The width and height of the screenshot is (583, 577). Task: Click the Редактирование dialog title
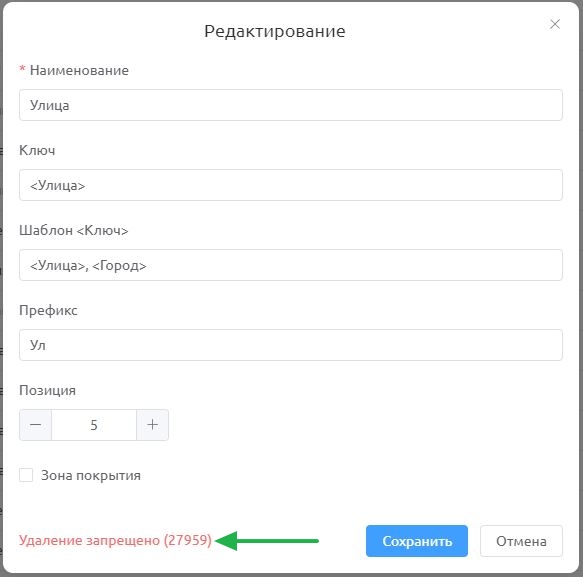tap(275, 31)
